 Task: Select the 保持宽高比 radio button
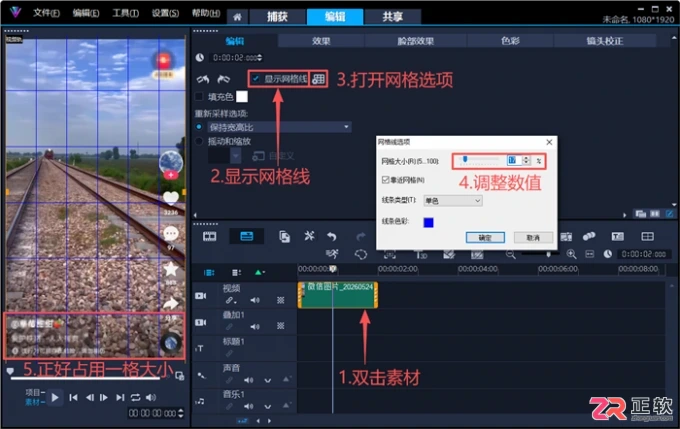click(x=199, y=127)
